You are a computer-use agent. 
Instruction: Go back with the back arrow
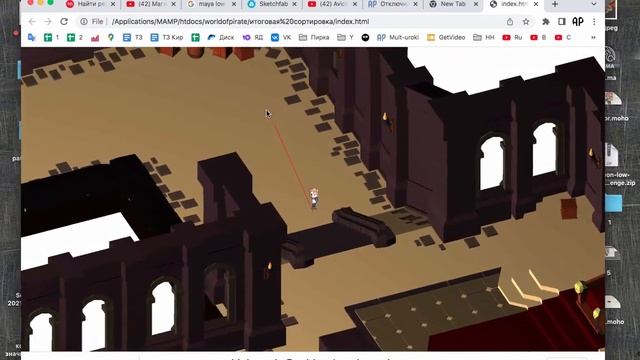[x=32, y=22]
